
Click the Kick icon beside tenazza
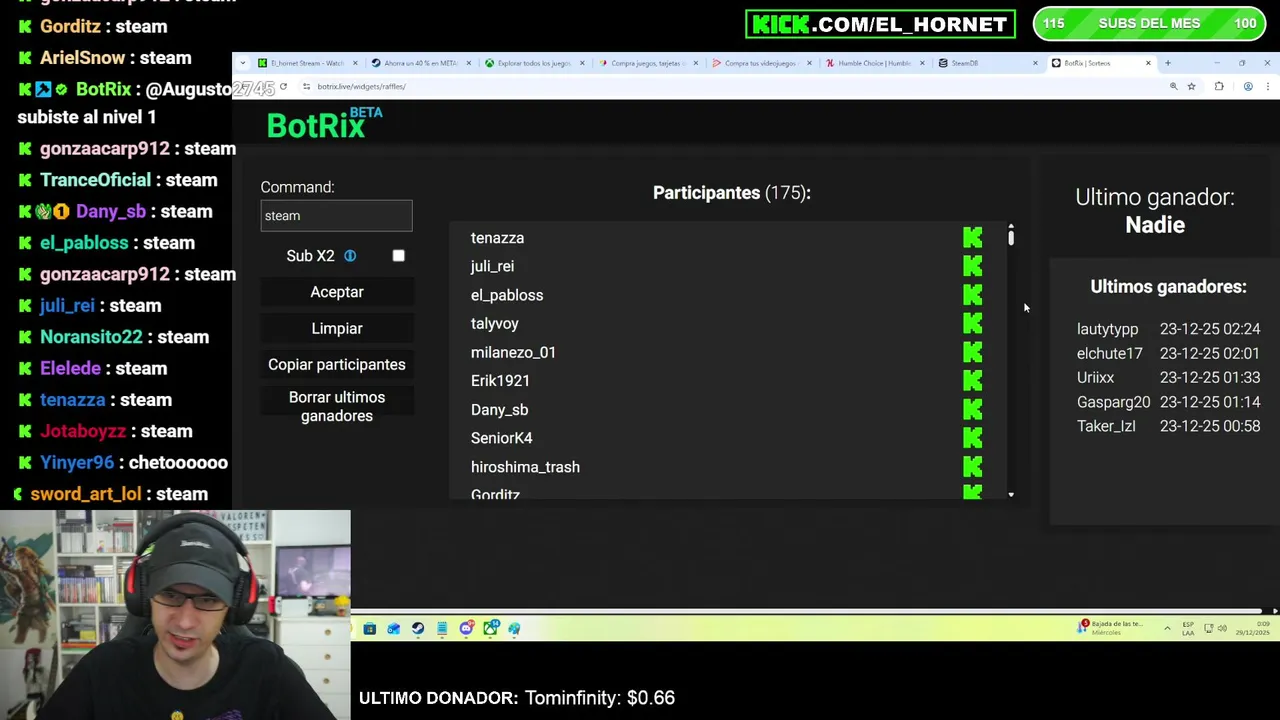point(973,238)
